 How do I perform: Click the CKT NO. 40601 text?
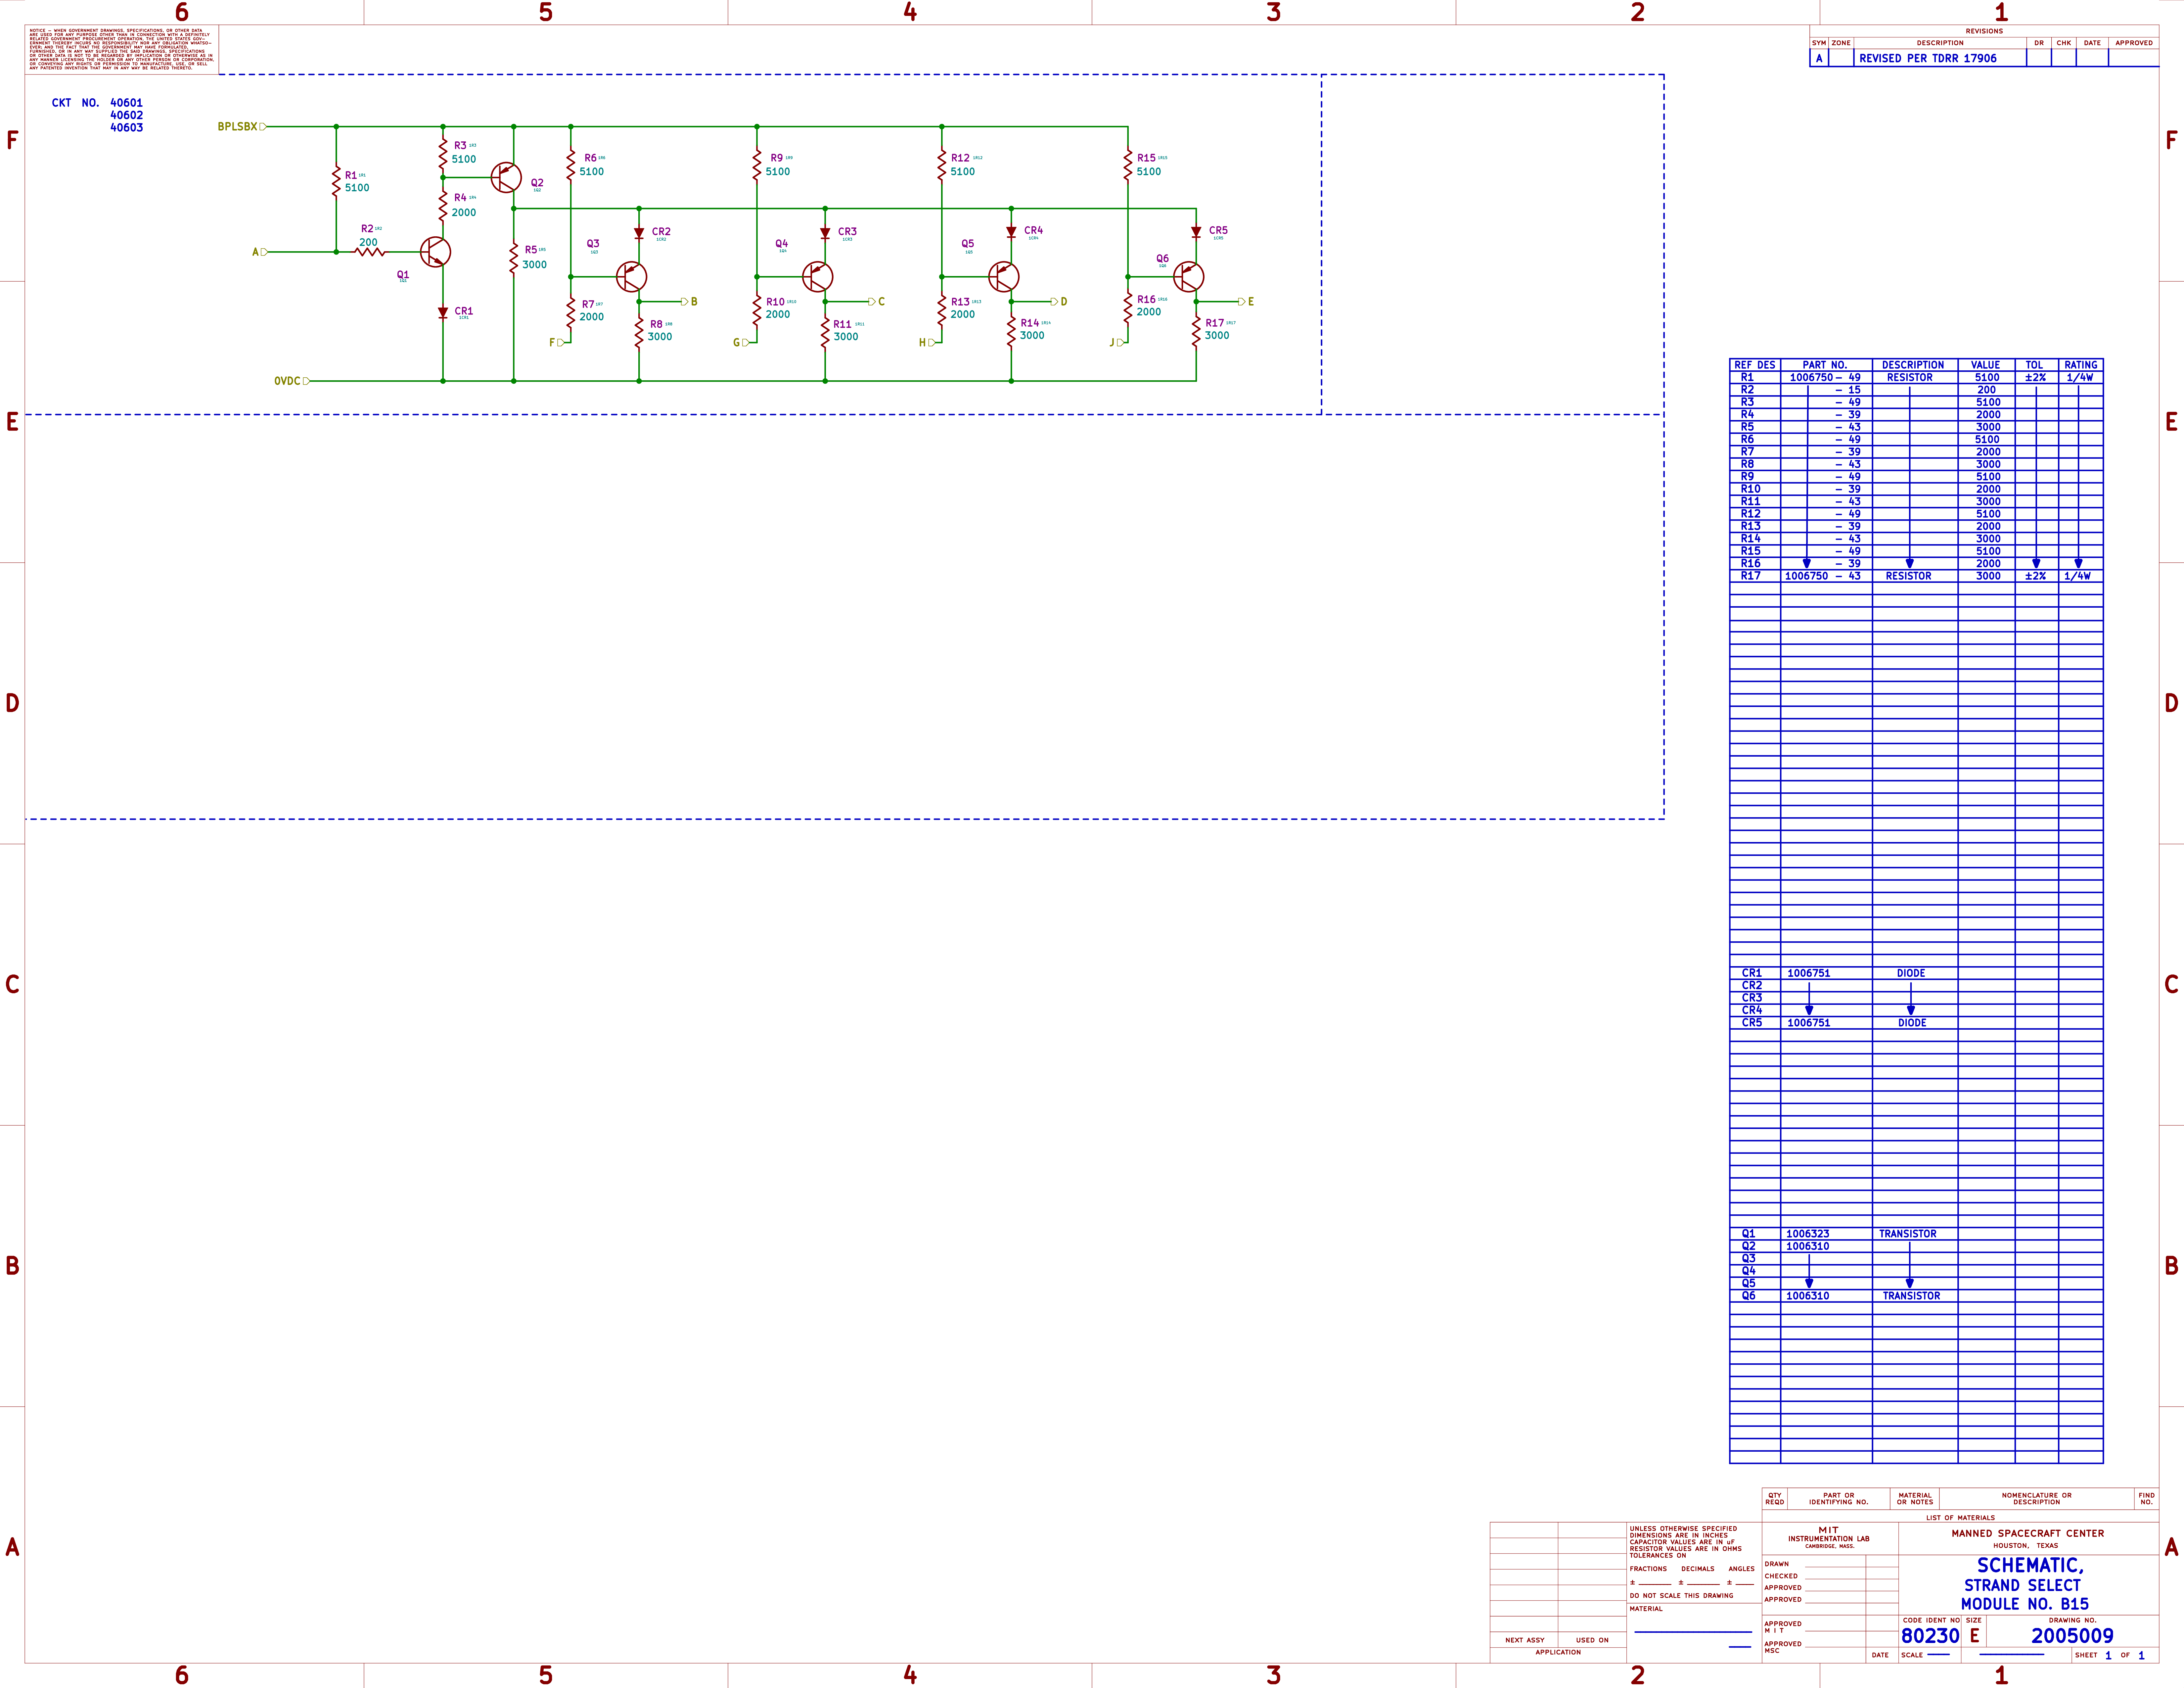(x=97, y=103)
